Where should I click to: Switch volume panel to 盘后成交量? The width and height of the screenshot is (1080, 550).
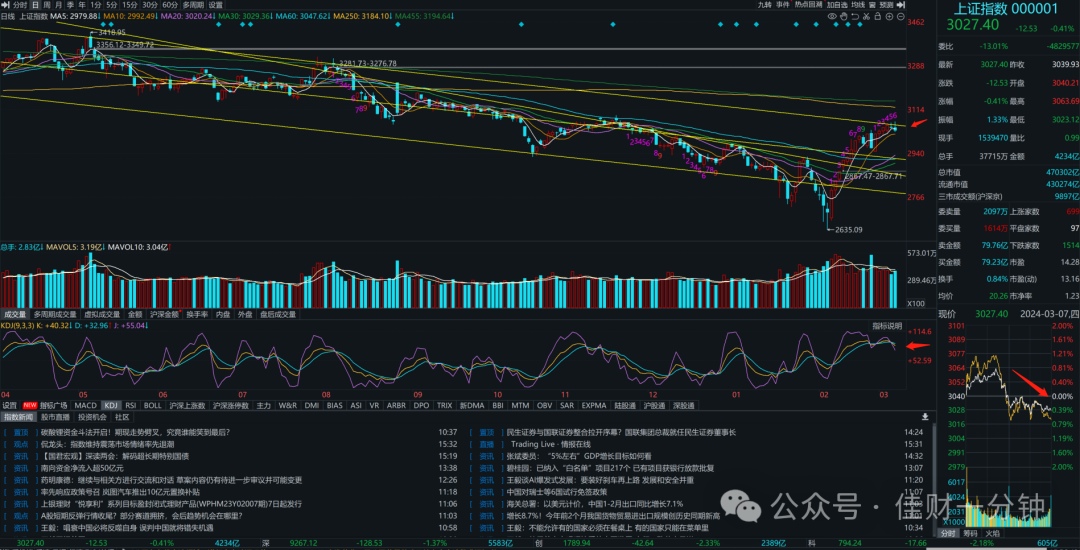click(x=277, y=315)
